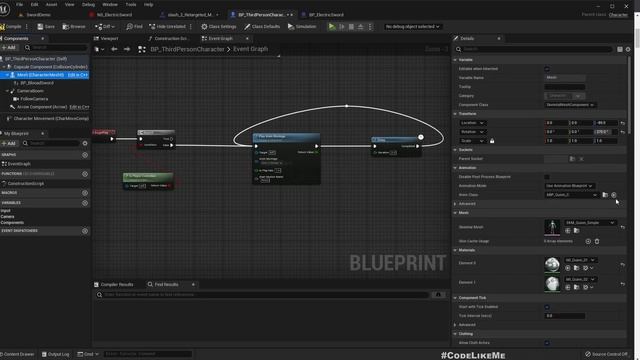
Task: Open Location type dropdown
Action: [x=472, y=123]
